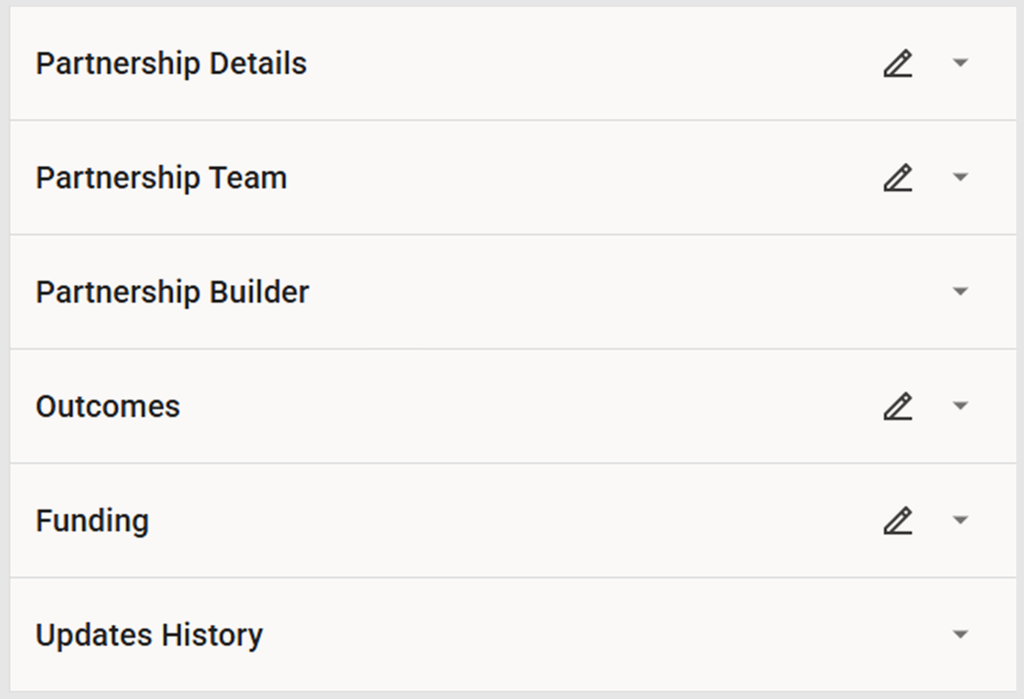Expand the Partnership Details section arrow
This screenshot has width=1024, height=699.
pos(960,63)
